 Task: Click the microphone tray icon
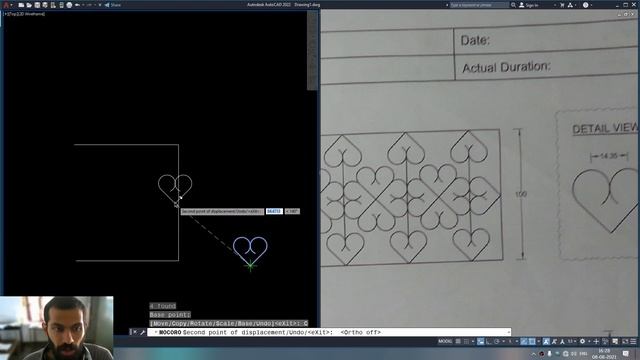(x=549, y=353)
